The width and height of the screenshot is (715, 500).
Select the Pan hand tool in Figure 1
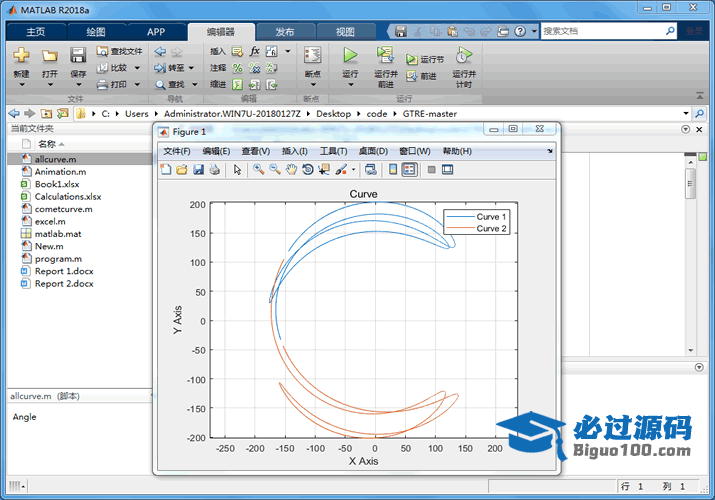pyautogui.click(x=291, y=170)
